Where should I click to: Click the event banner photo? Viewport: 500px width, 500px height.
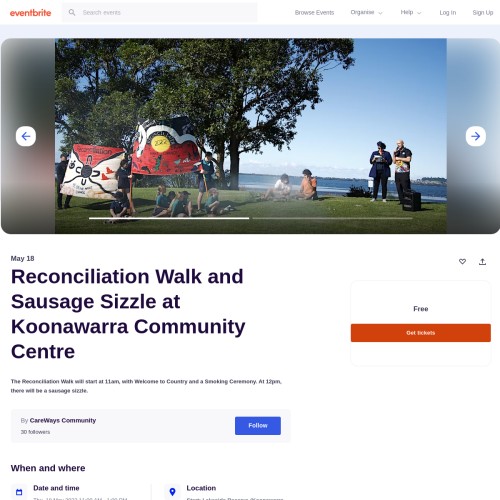click(x=251, y=136)
